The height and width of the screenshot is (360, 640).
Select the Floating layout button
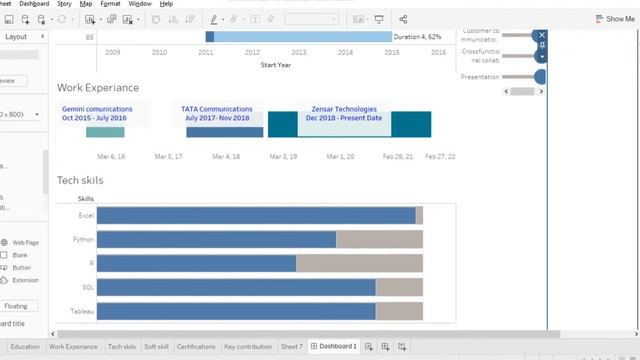tap(16, 306)
